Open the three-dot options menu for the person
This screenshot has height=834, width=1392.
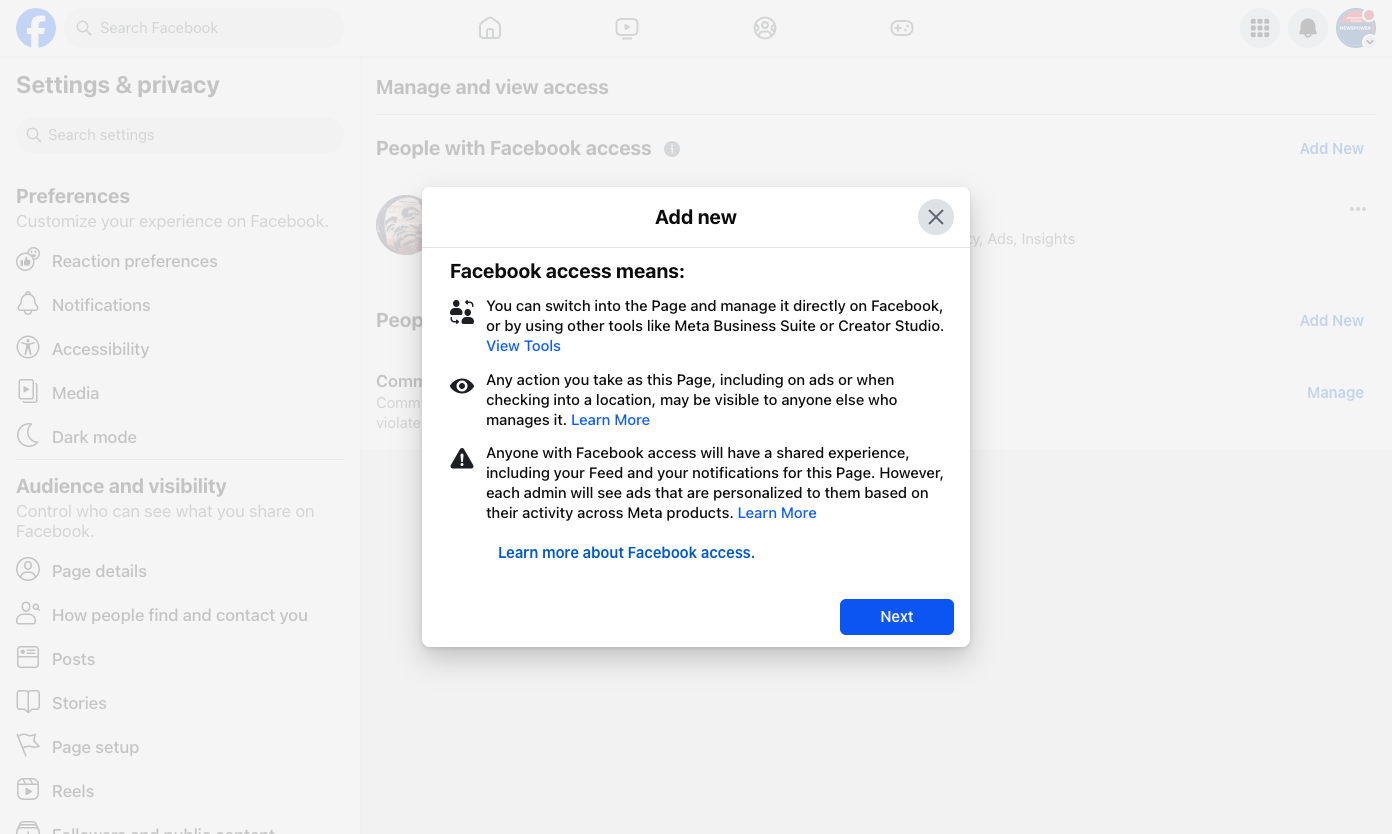coord(1357,209)
